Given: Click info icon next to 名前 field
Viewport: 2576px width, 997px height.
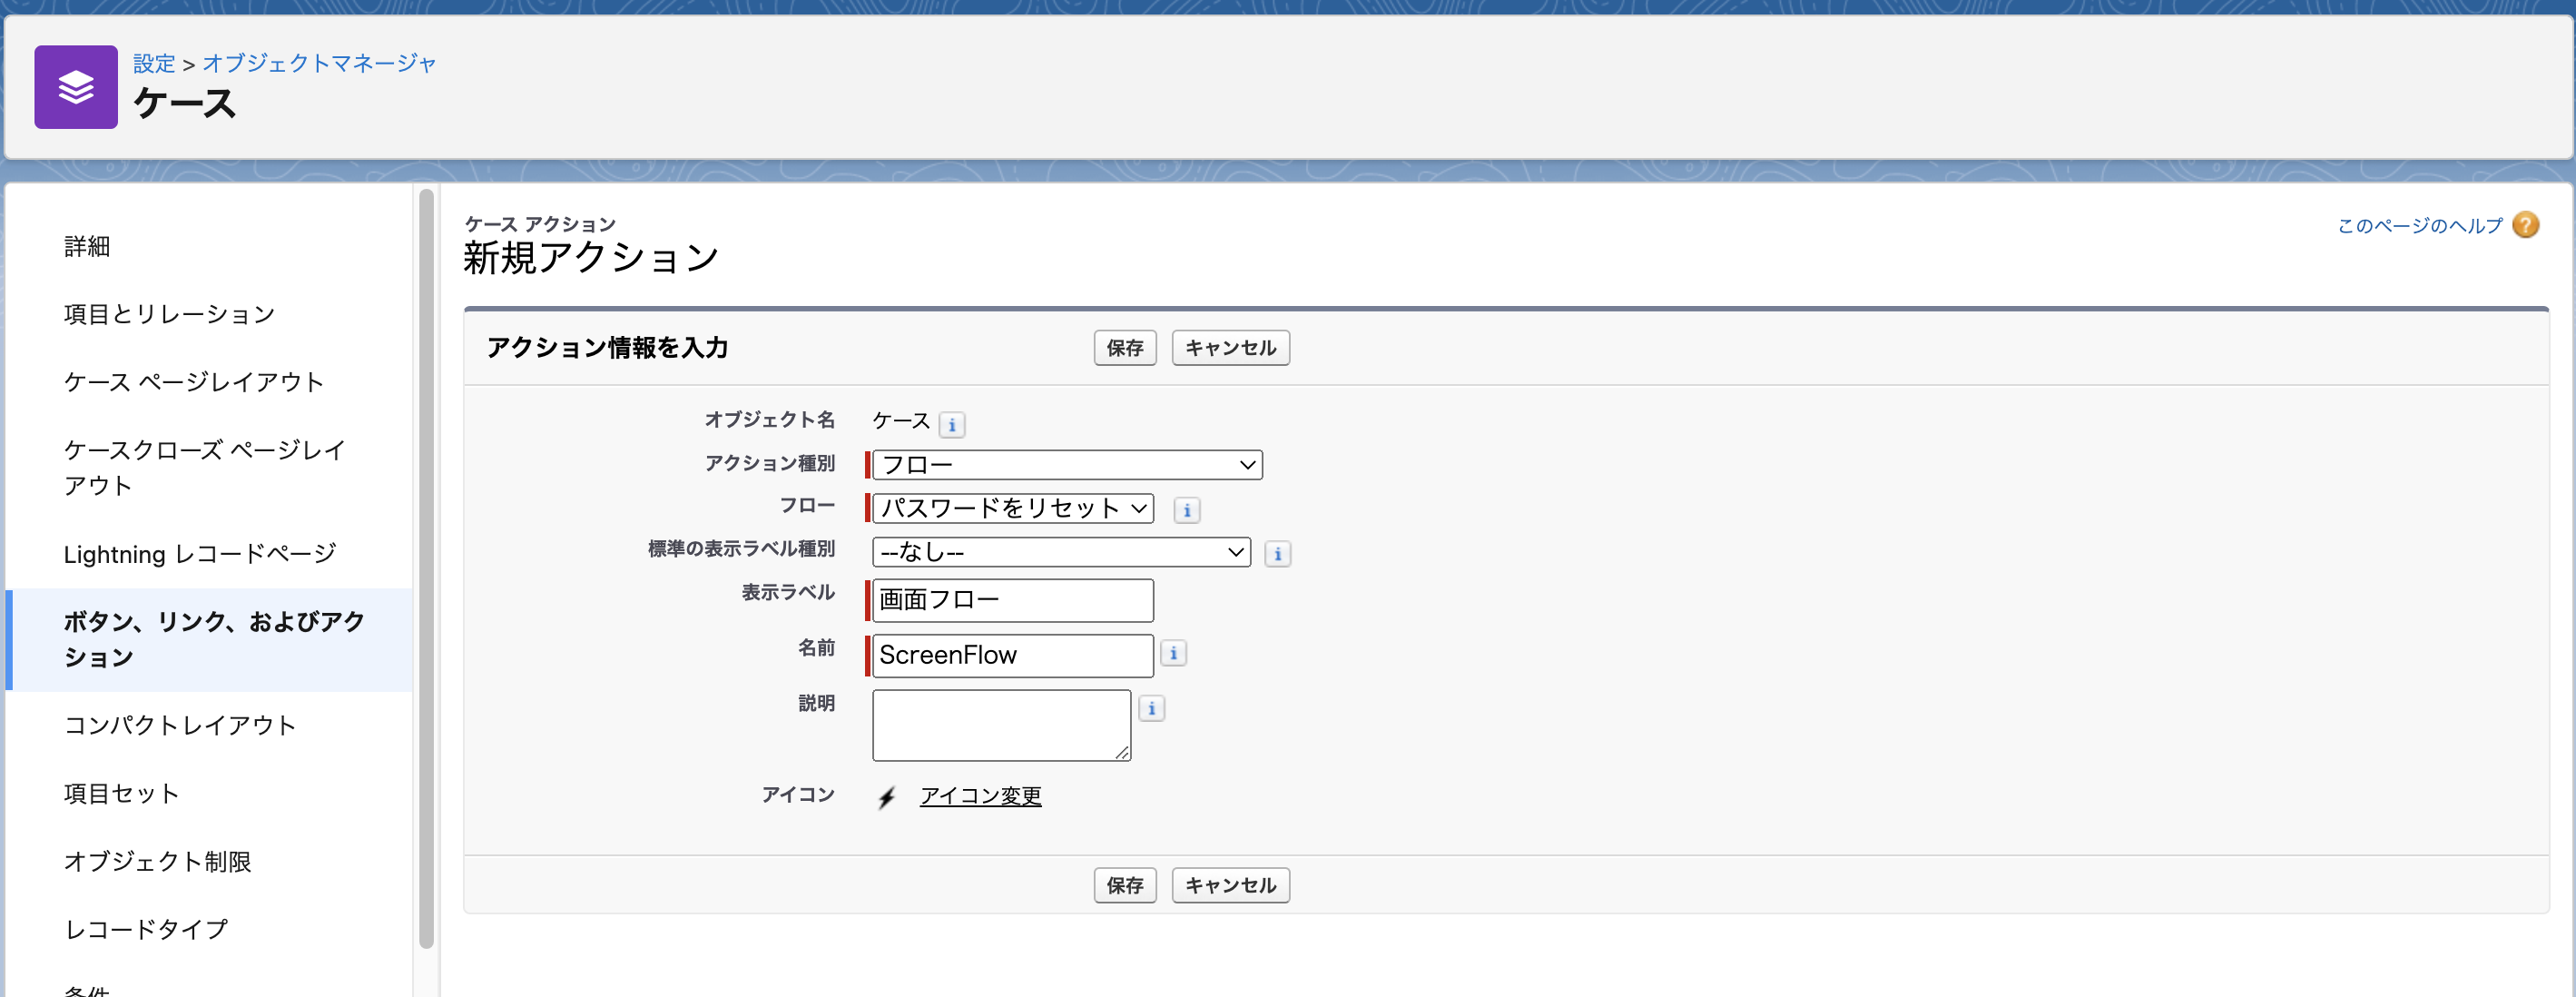Looking at the screenshot, I should tap(1173, 653).
